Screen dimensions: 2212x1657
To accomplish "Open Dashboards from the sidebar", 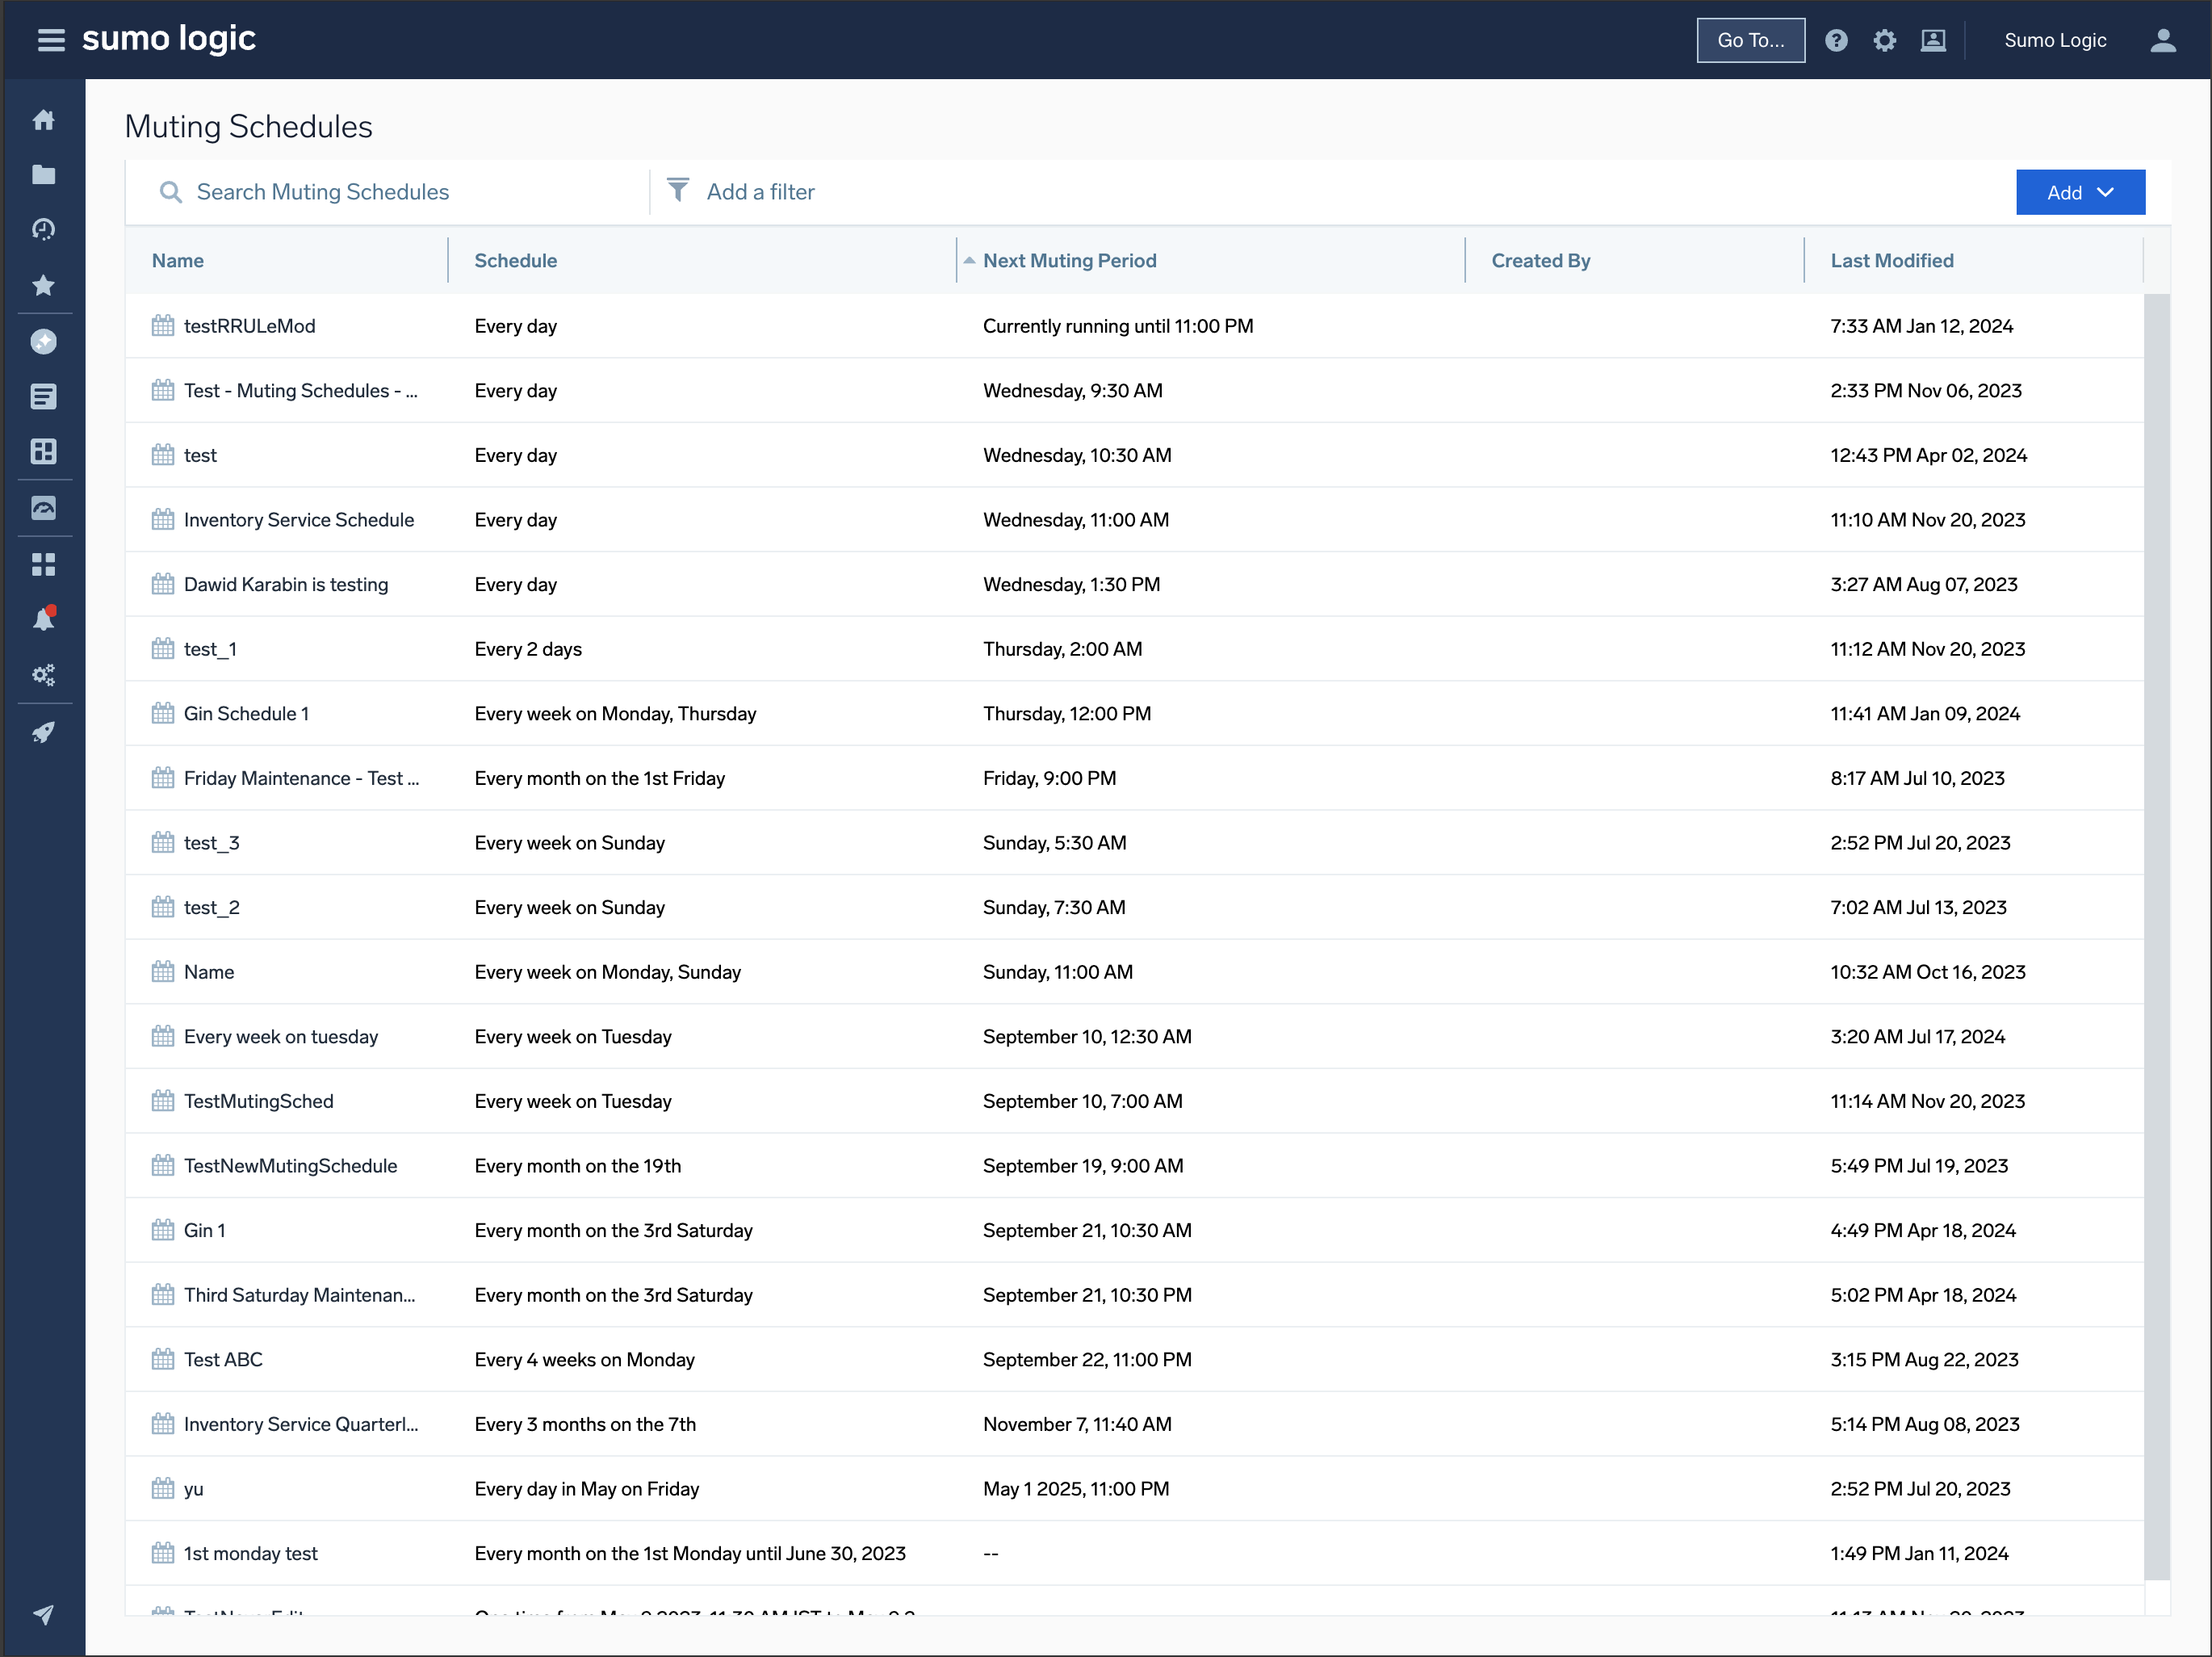I will (44, 451).
